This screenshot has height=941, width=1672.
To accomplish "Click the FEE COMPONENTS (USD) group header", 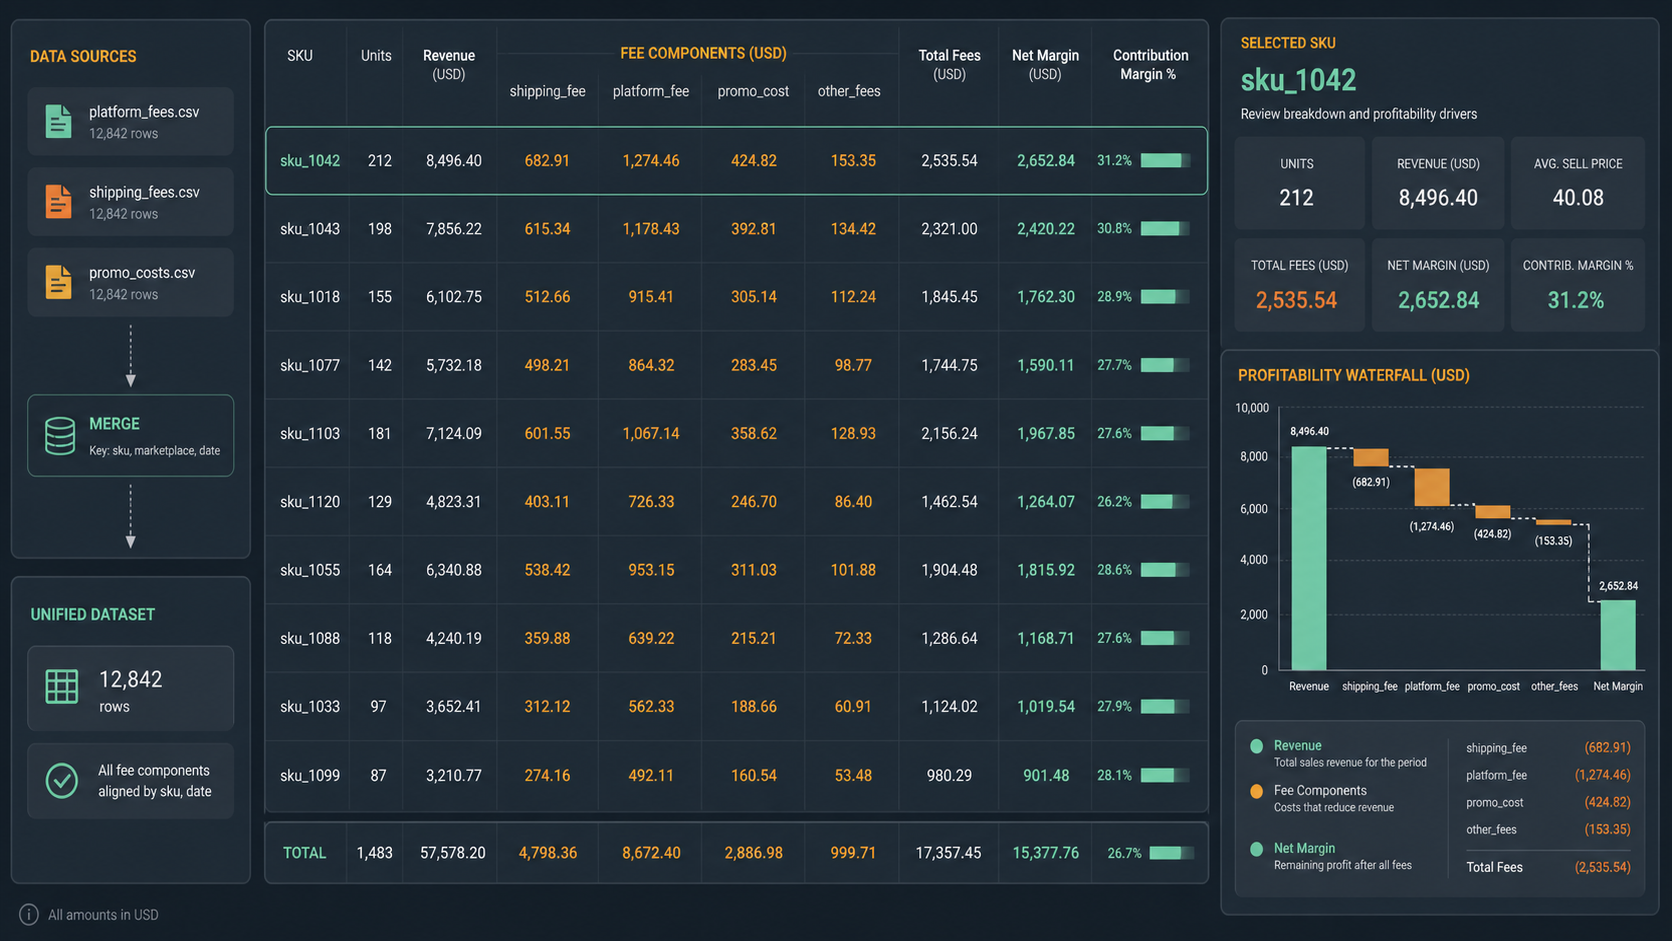I will pyautogui.click(x=703, y=53).
